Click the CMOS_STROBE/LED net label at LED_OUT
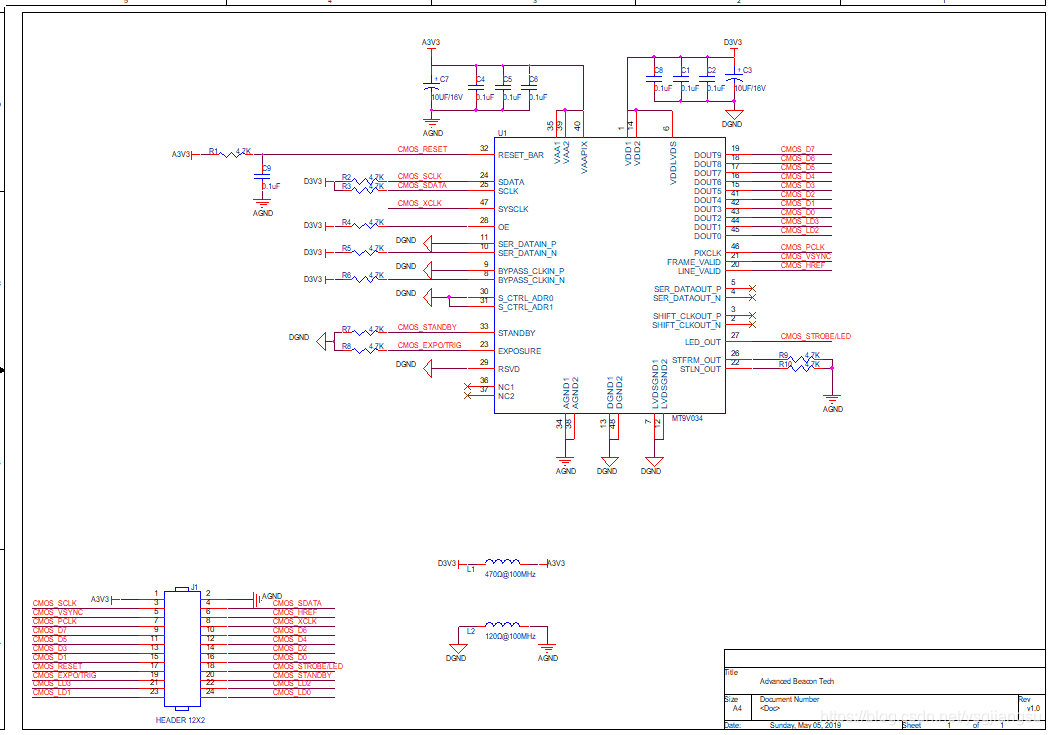 815,336
